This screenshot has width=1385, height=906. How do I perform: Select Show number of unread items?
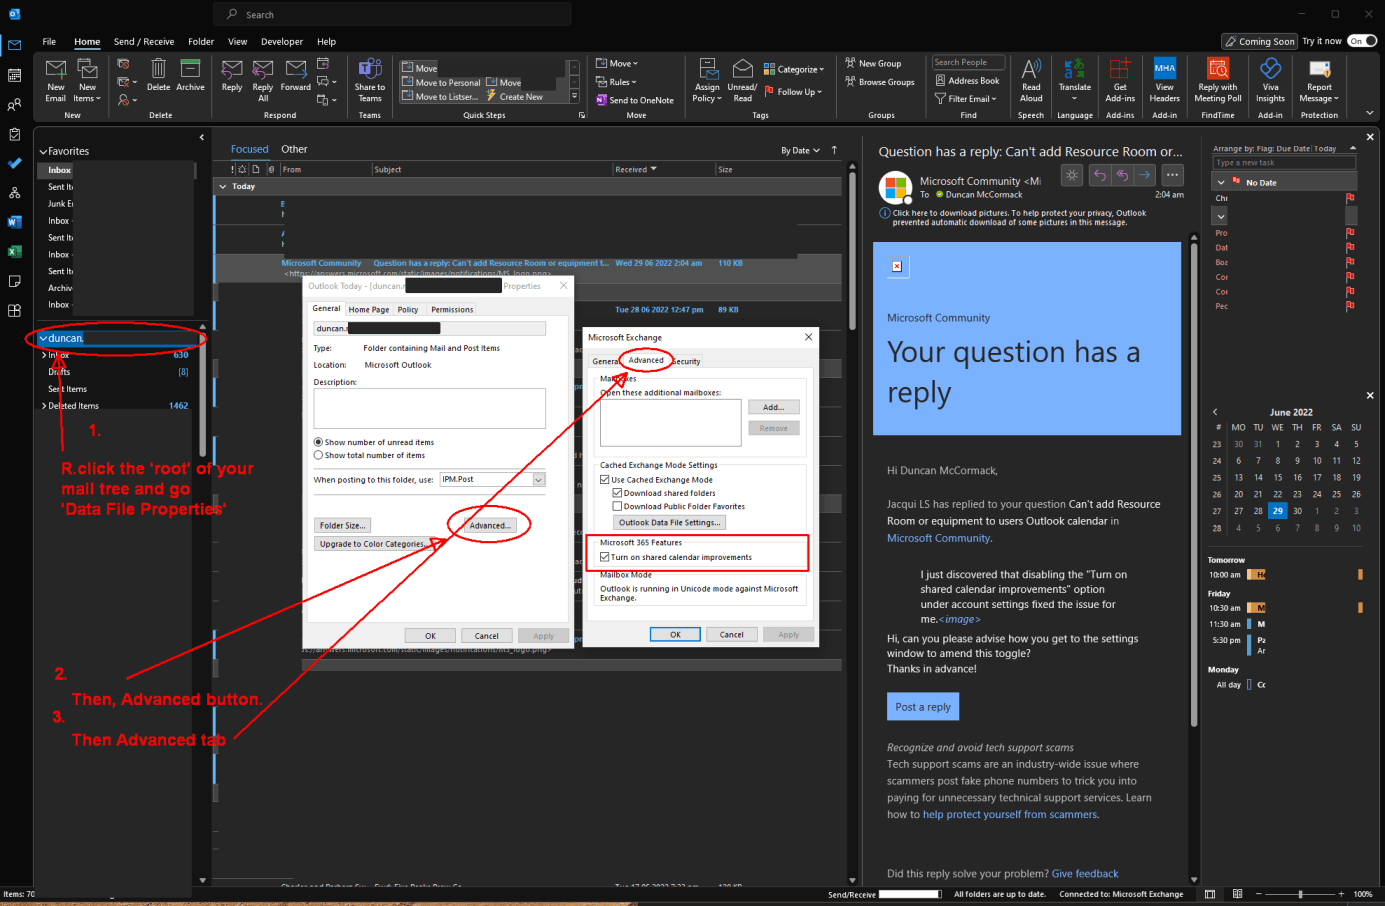pyautogui.click(x=318, y=442)
